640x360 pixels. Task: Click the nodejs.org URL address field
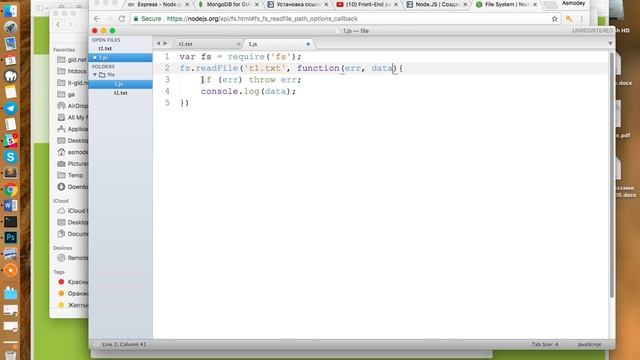pos(262,19)
